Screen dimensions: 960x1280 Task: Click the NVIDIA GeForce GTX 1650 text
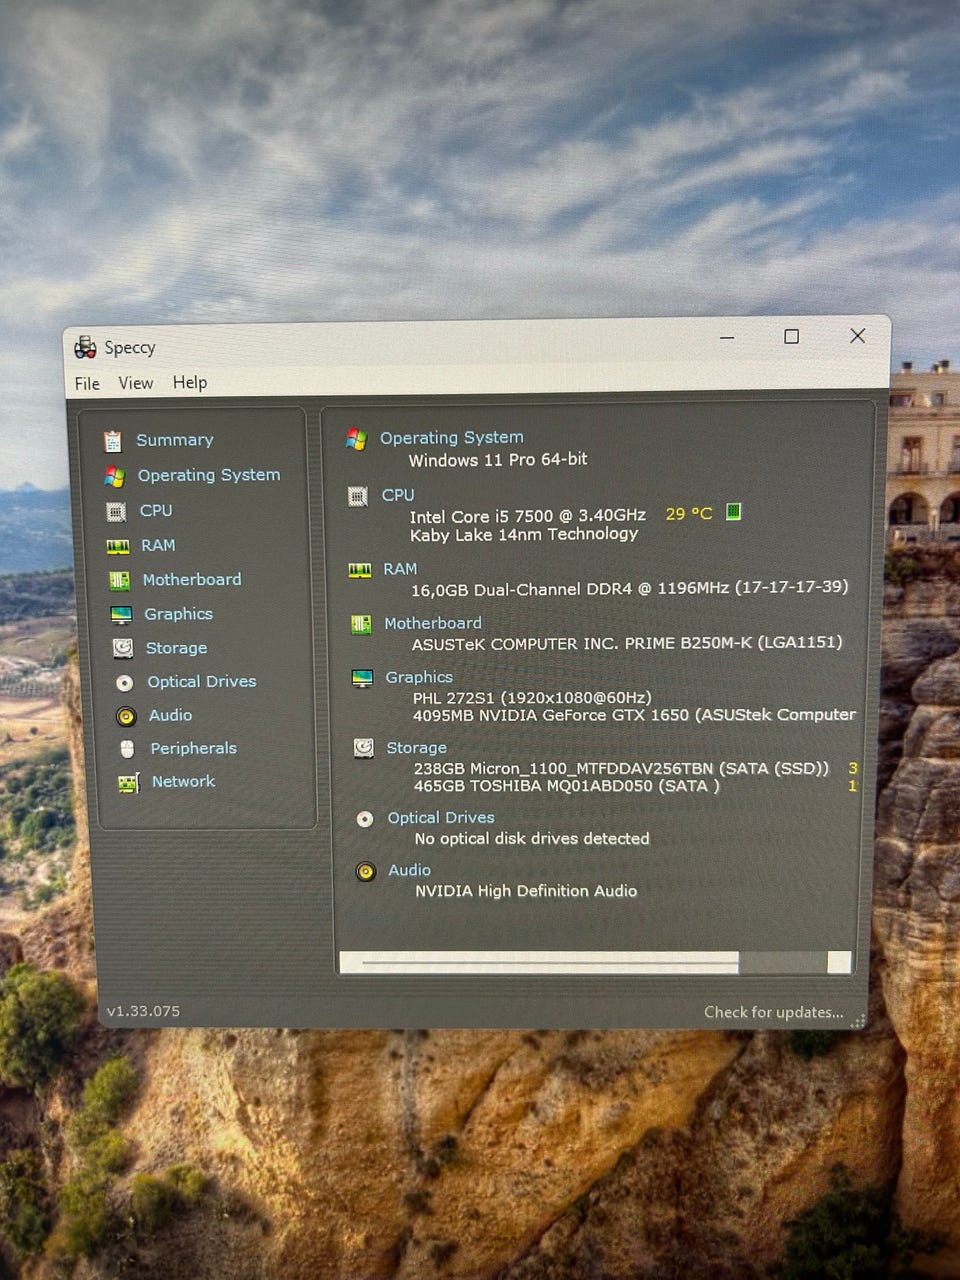[x=634, y=715]
